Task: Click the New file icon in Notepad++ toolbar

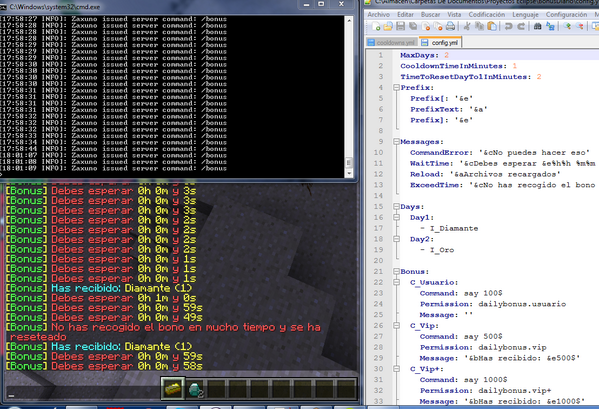Action: 376,26
